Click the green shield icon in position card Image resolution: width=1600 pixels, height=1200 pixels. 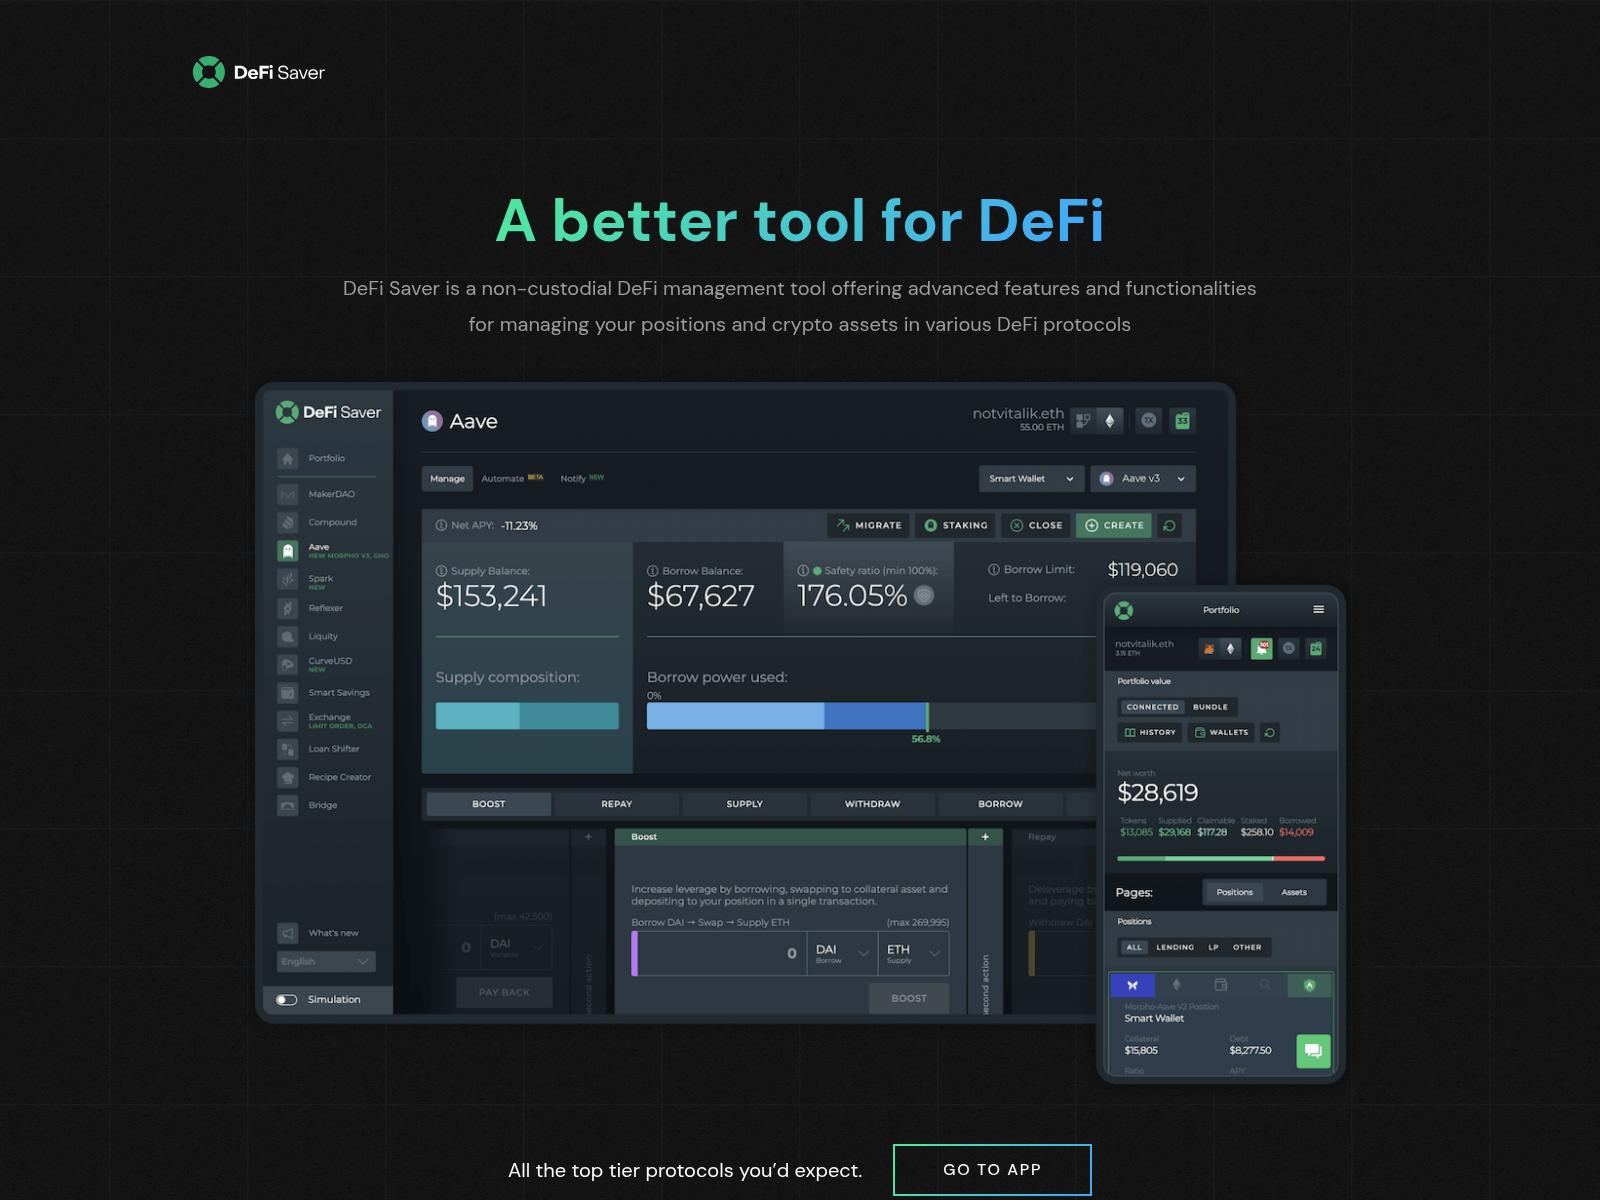1310,985
